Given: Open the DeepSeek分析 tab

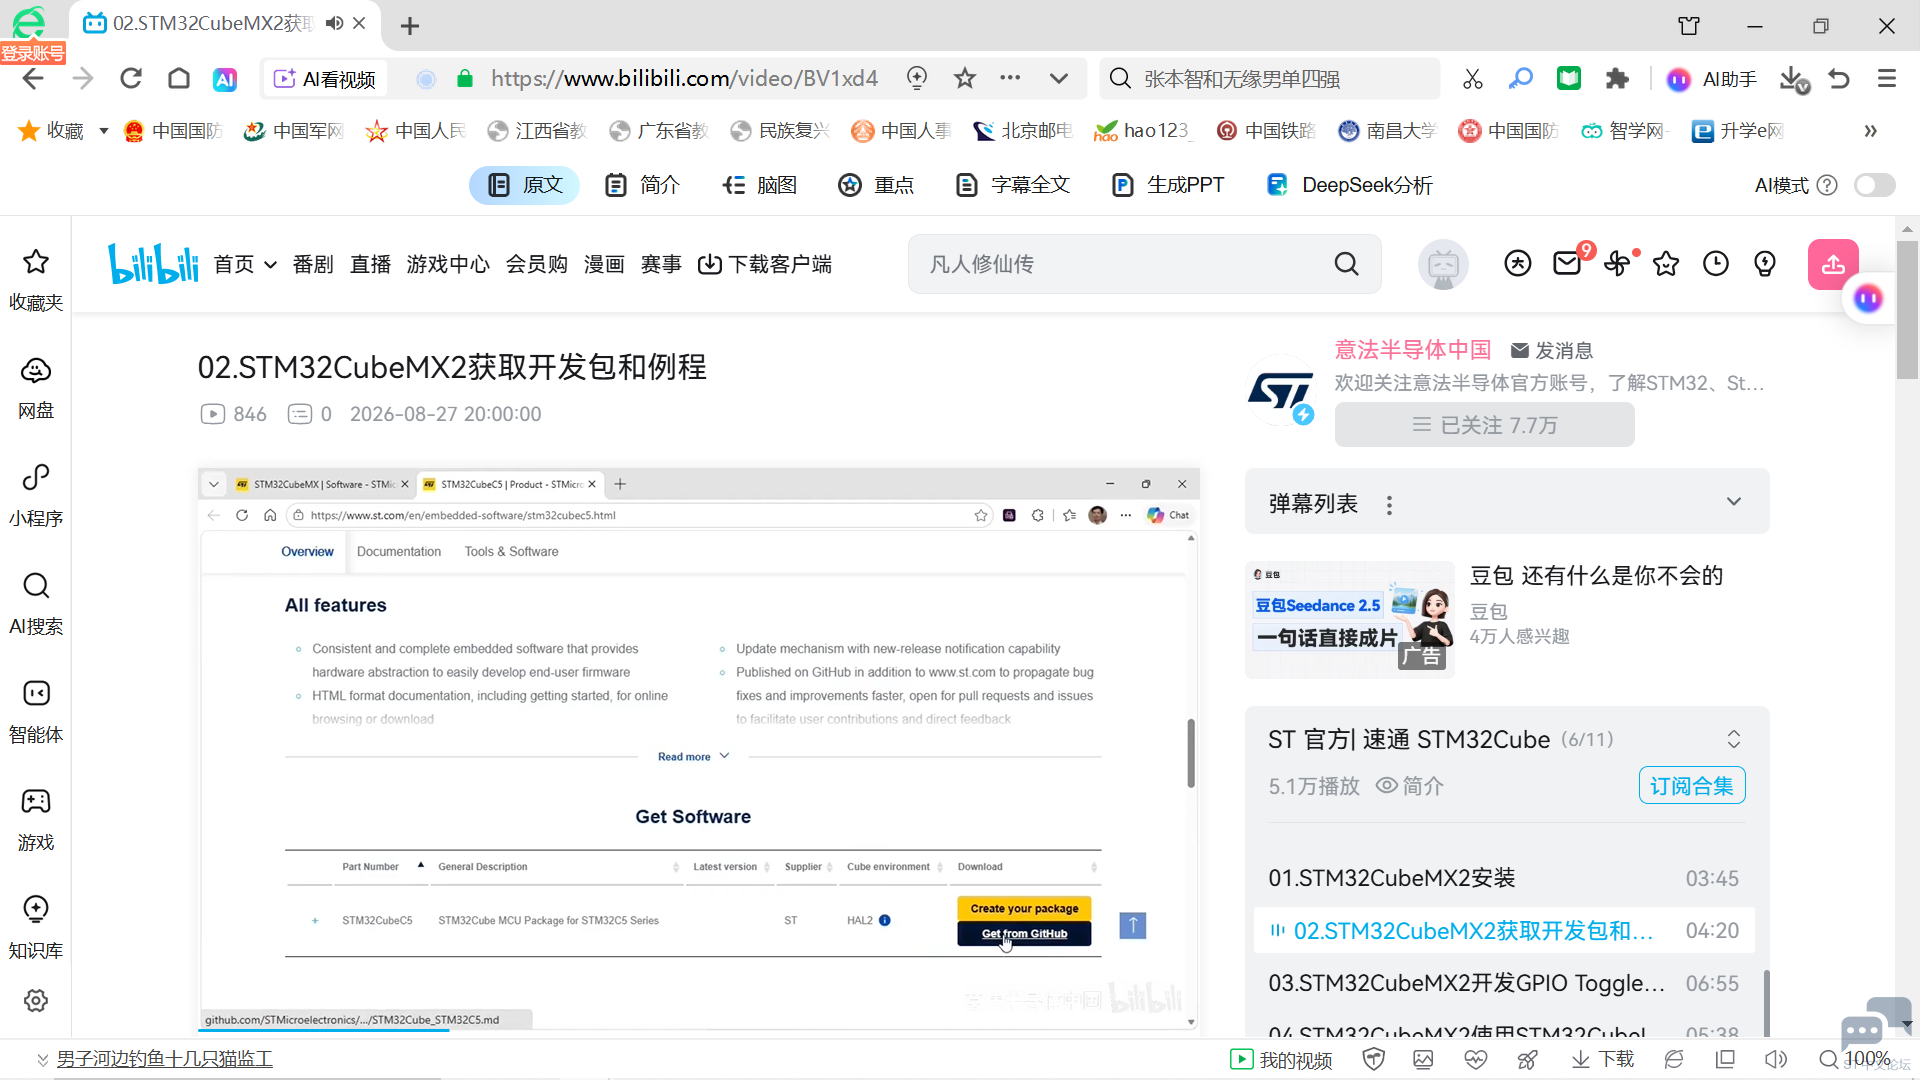Looking at the screenshot, I should point(1349,185).
